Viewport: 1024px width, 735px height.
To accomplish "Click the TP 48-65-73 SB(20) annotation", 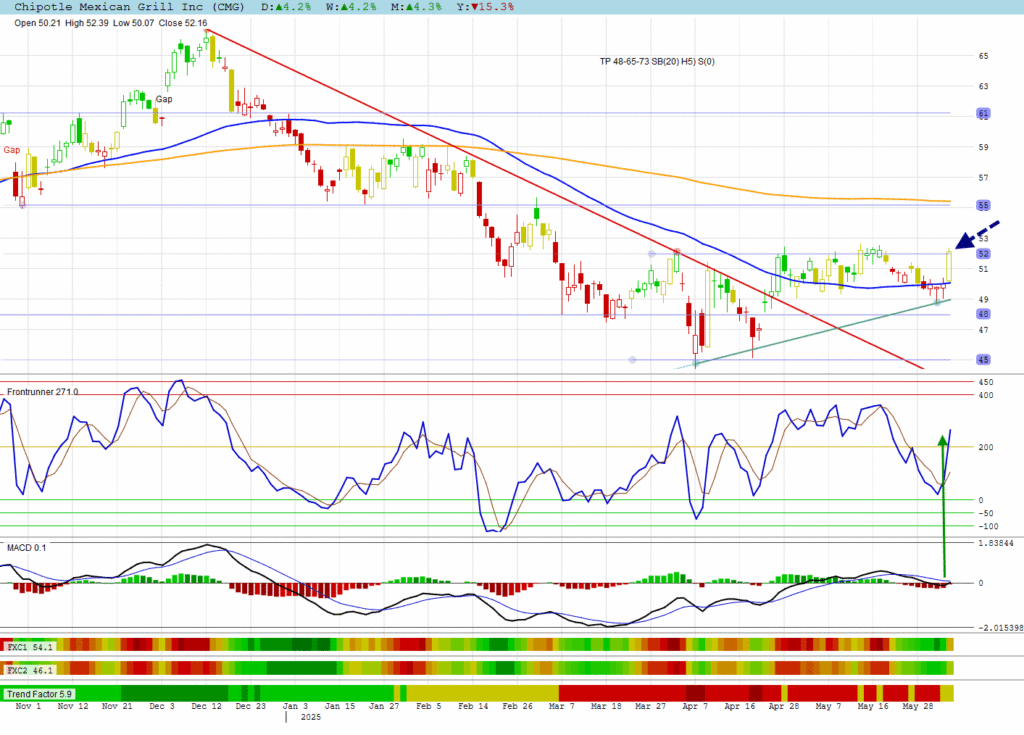I will pos(657,61).
